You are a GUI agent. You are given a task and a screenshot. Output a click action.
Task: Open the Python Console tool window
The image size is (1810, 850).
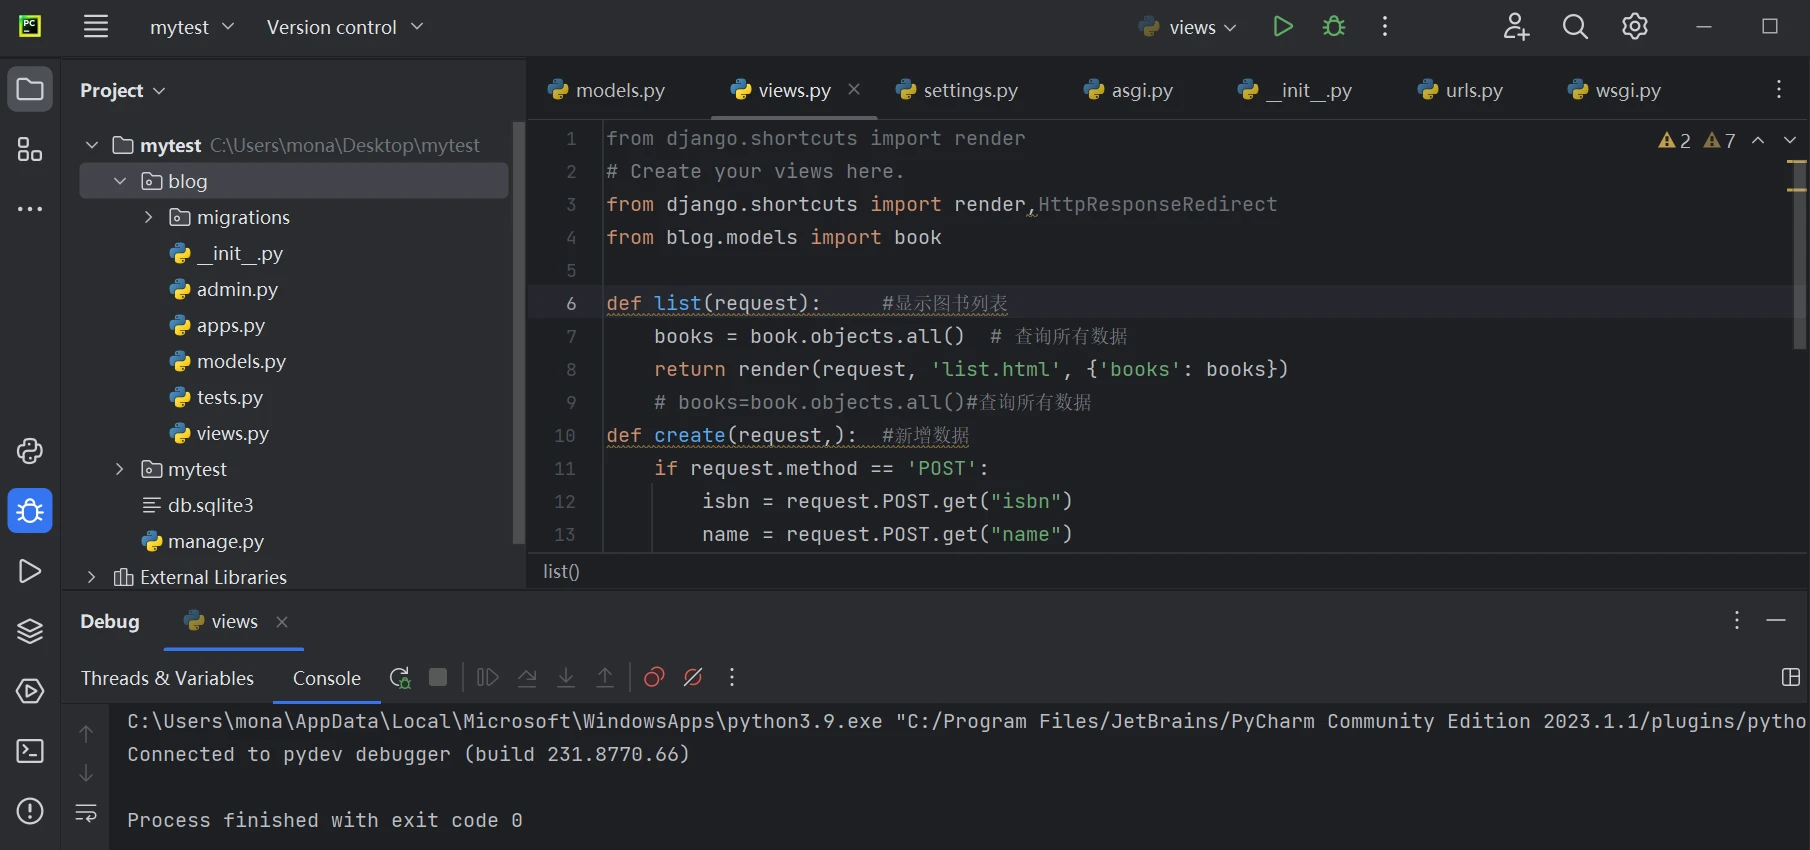[30, 451]
